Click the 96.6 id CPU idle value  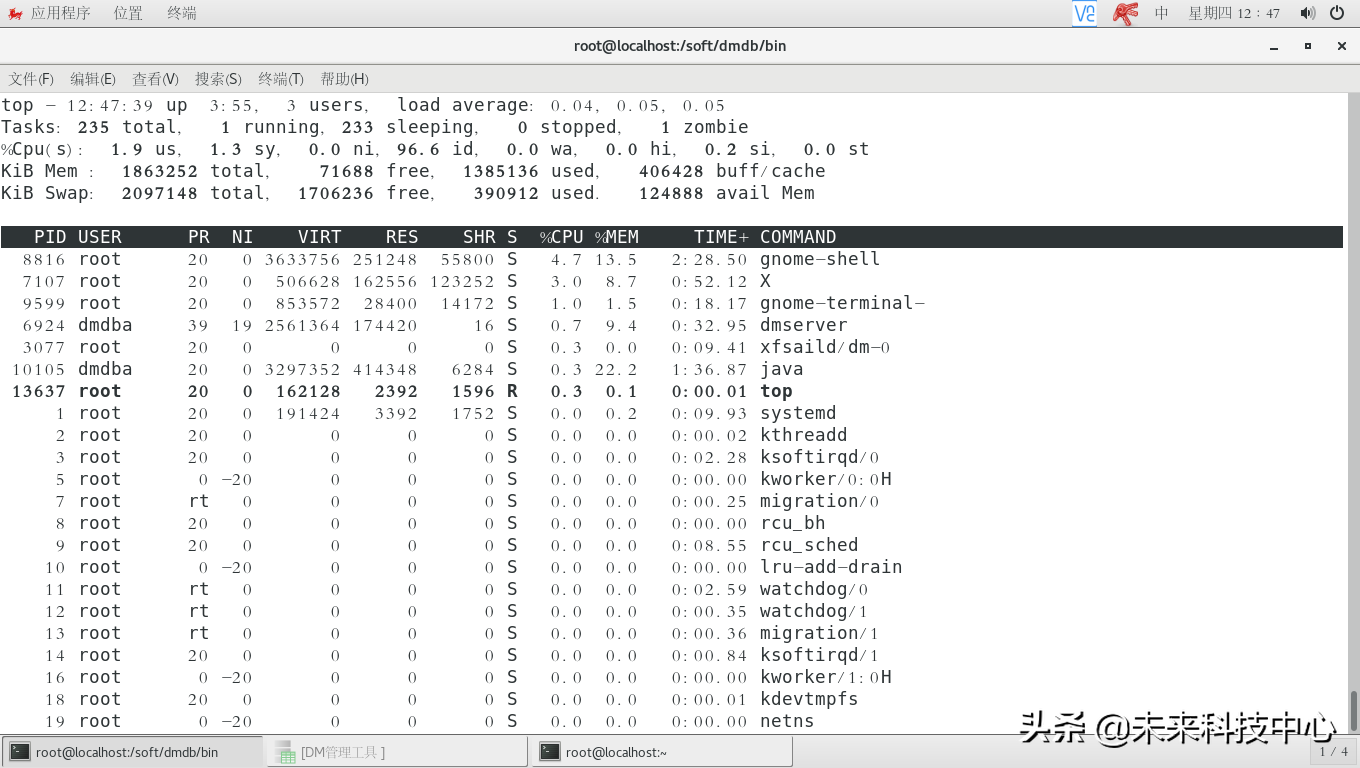[436, 149]
